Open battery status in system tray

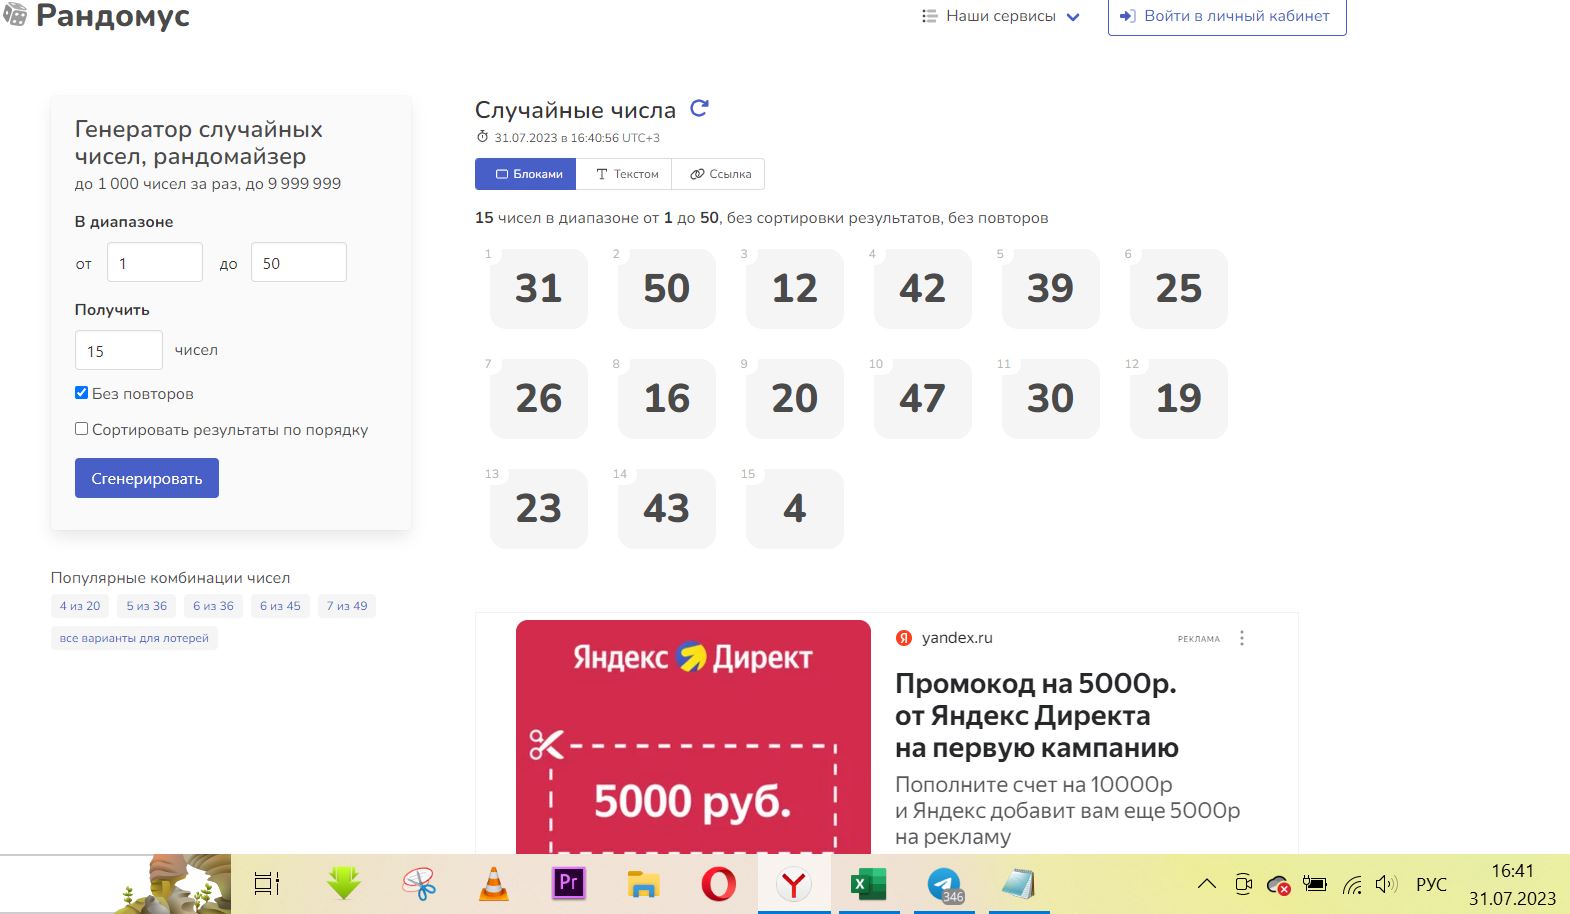(x=1314, y=884)
